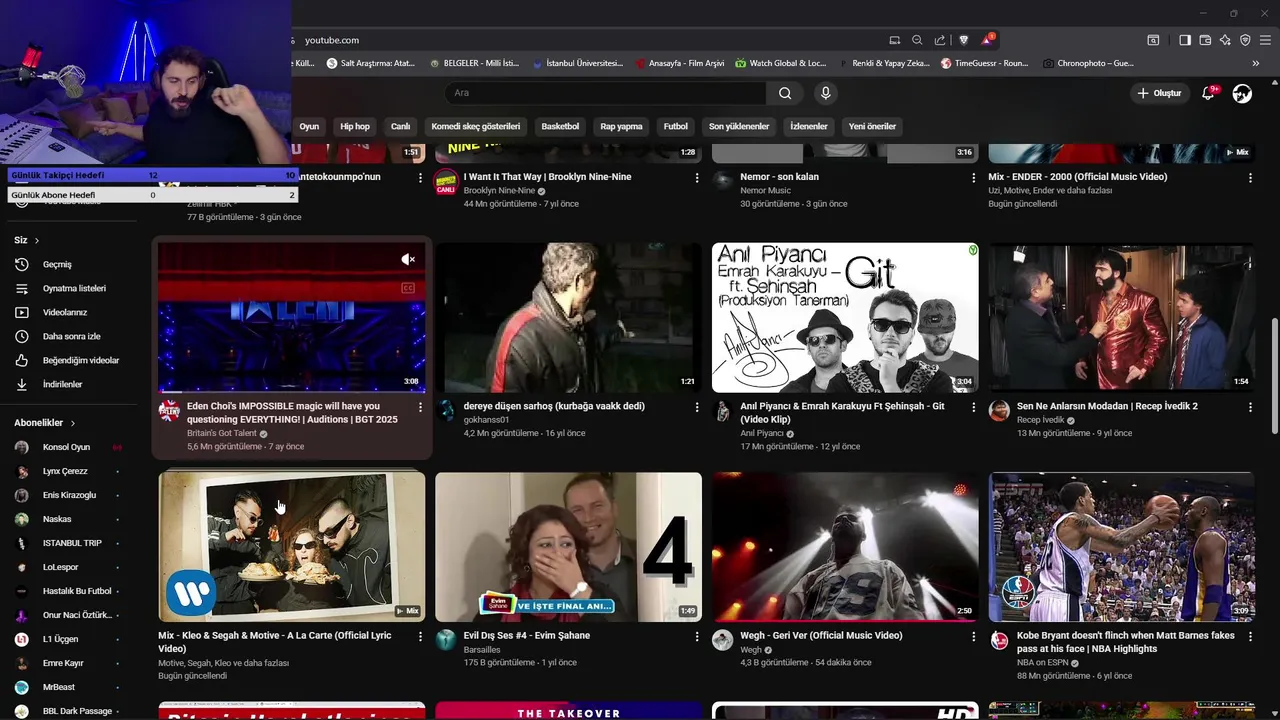Click the share page icon in address bar
The height and width of the screenshot is (720, 1280).
point(940,40)
